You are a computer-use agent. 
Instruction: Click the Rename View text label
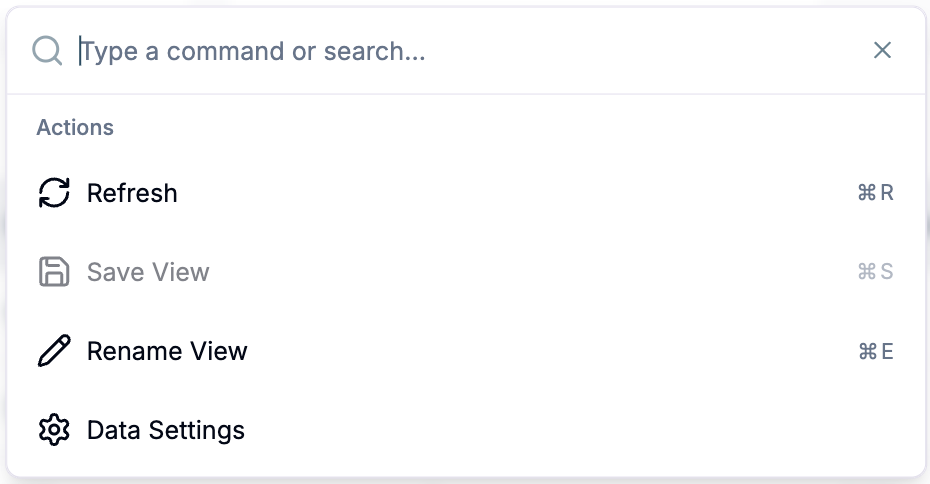click(167, 351)
